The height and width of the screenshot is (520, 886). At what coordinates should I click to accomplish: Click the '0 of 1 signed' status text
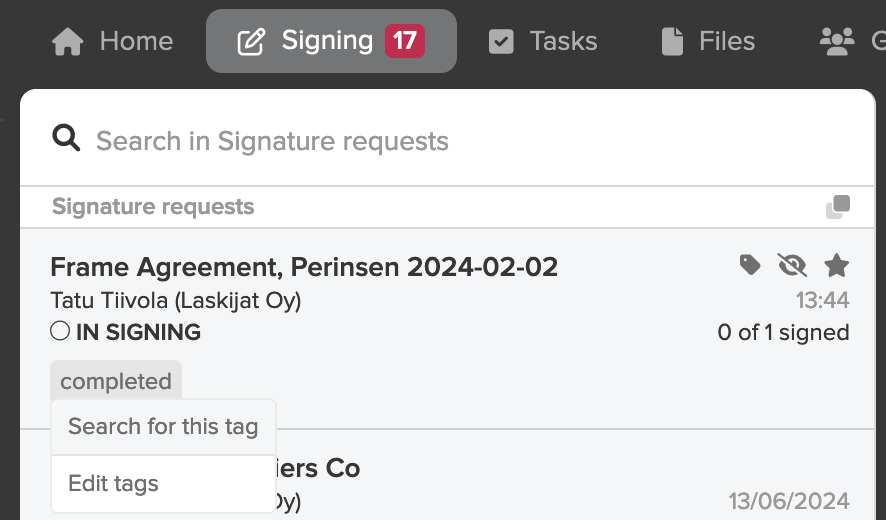click(783, 332)
